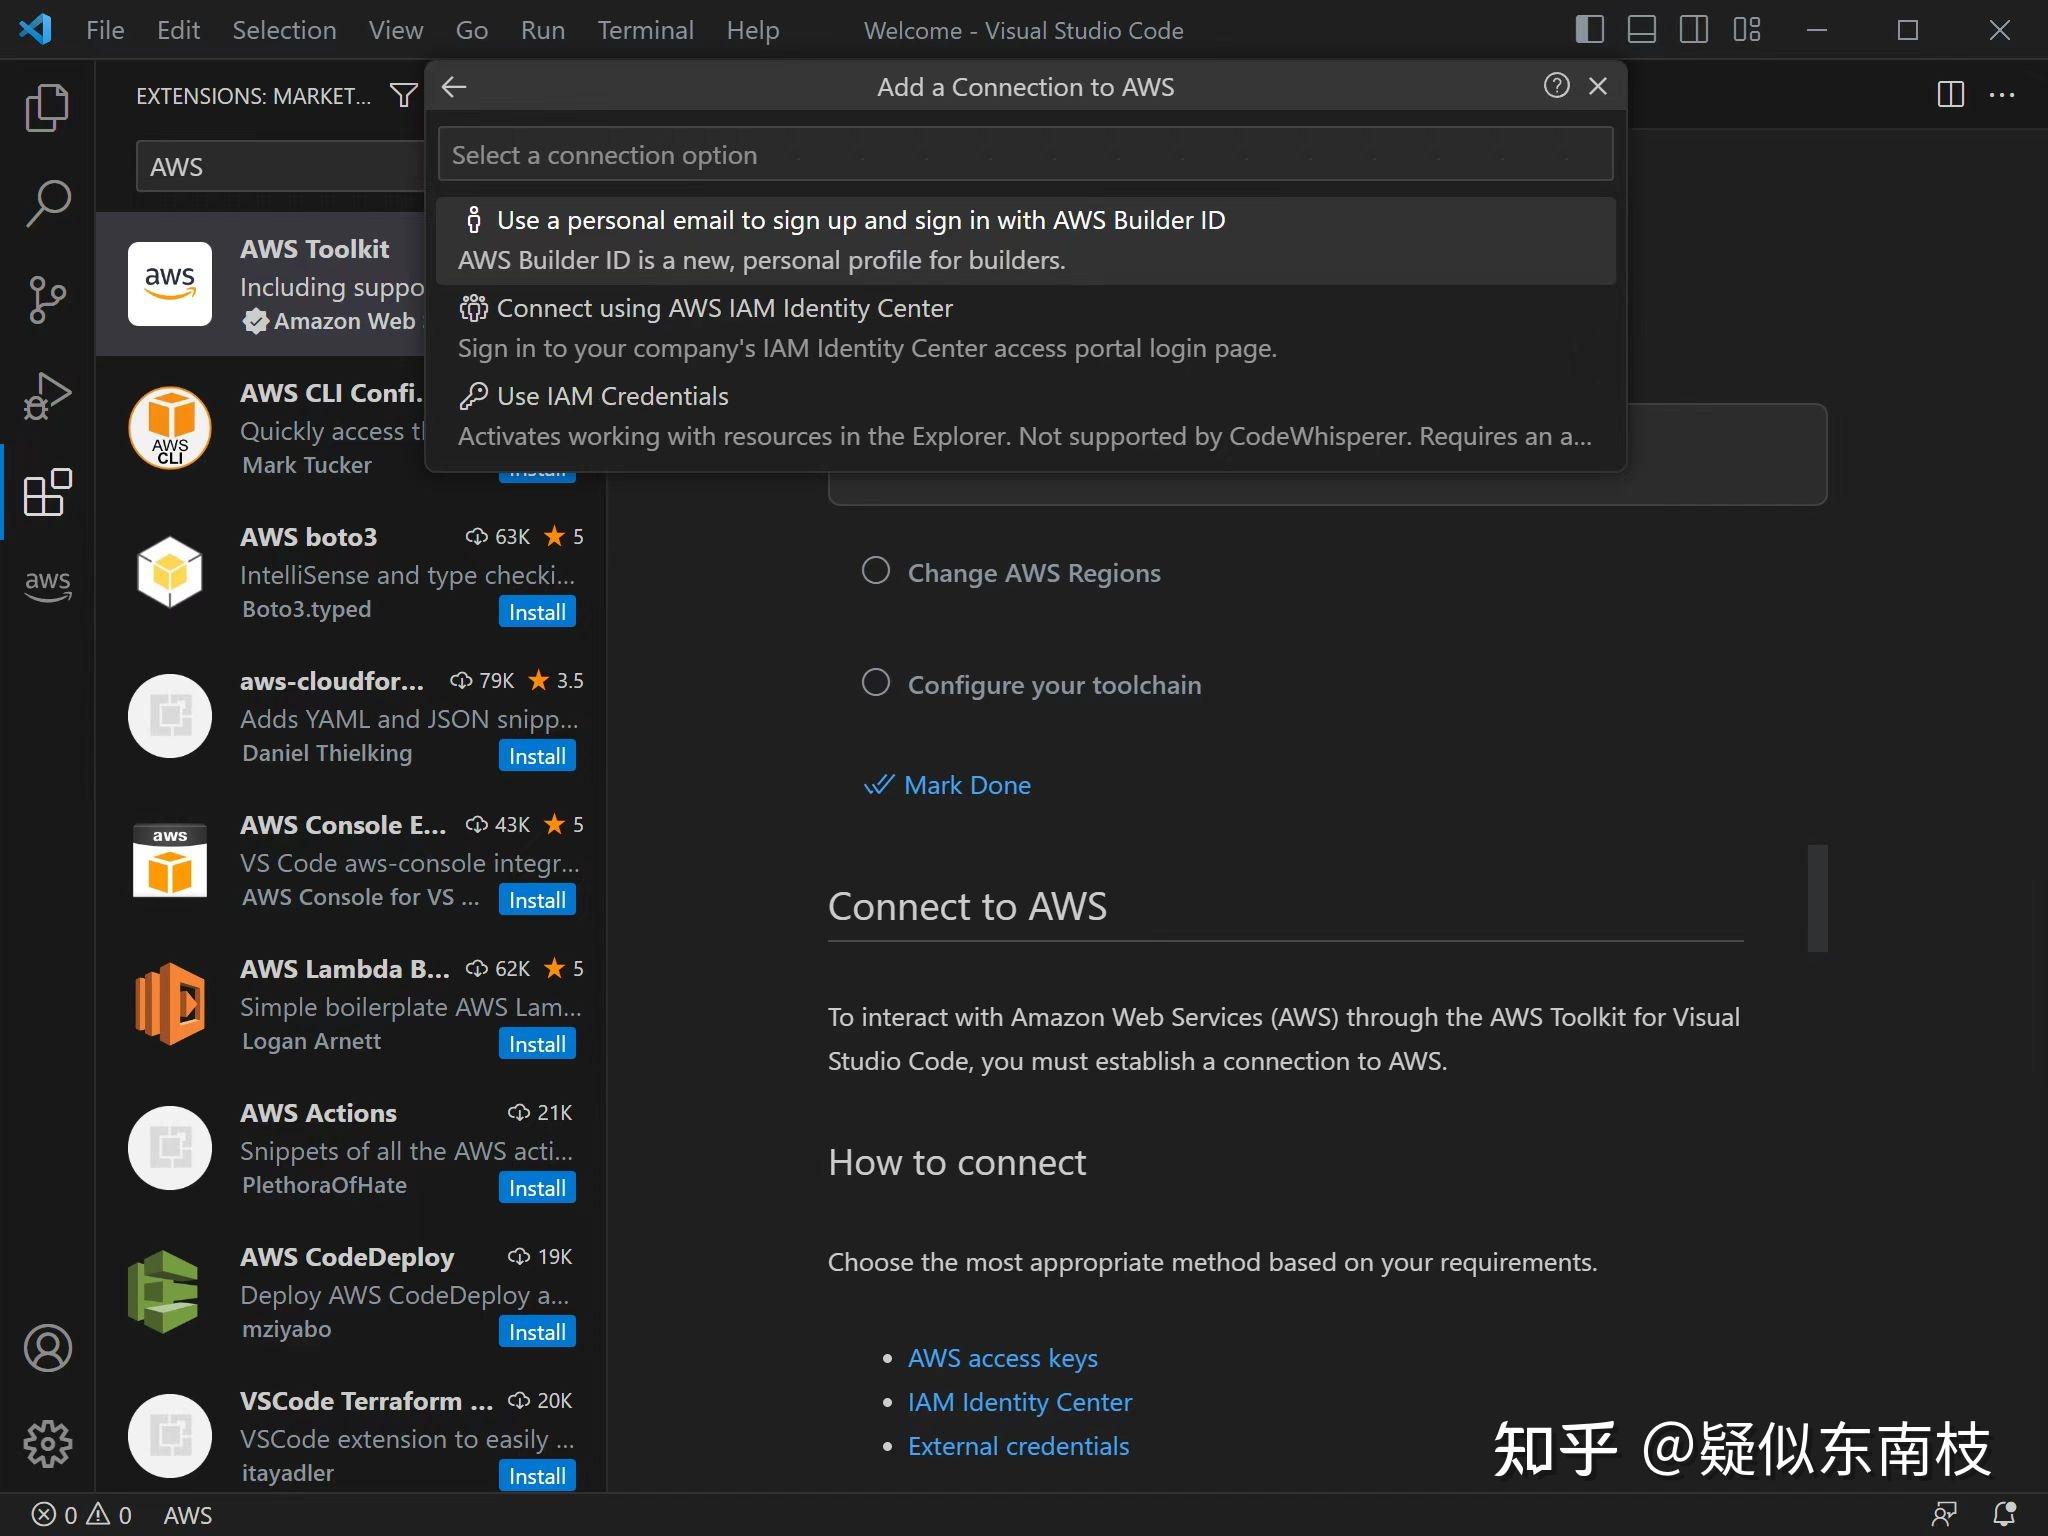Viewport: 2048px width, 1536px height.
Task: Open the notifications bell in the status bar
Action: click(2003, 1514)
